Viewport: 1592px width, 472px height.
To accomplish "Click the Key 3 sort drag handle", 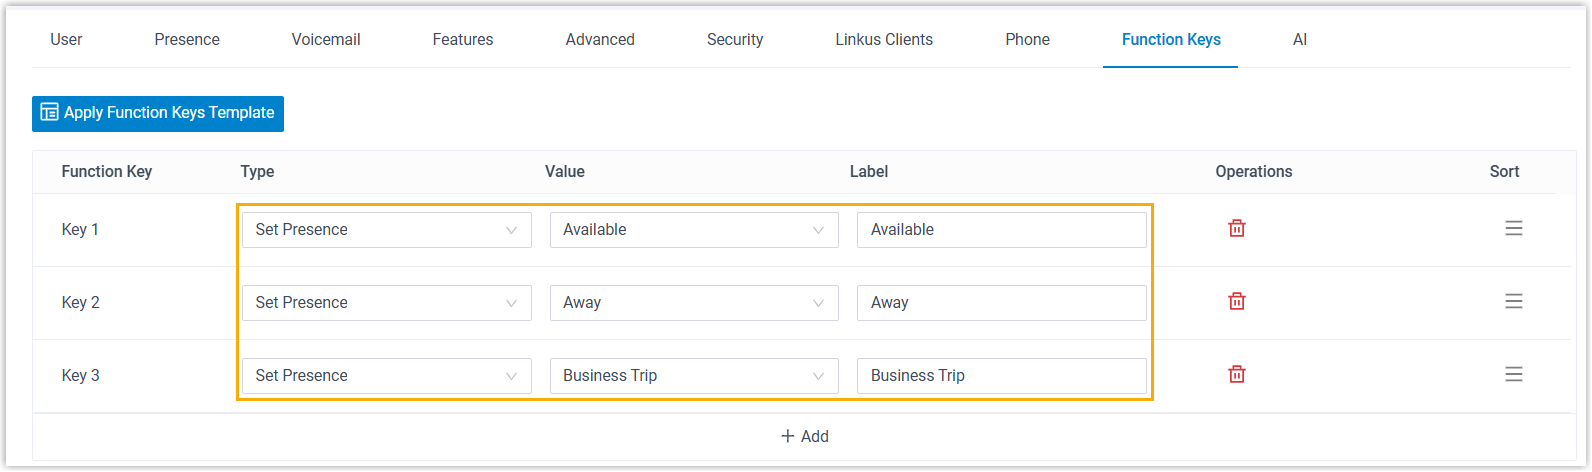I will click(x=1514, y=374).
